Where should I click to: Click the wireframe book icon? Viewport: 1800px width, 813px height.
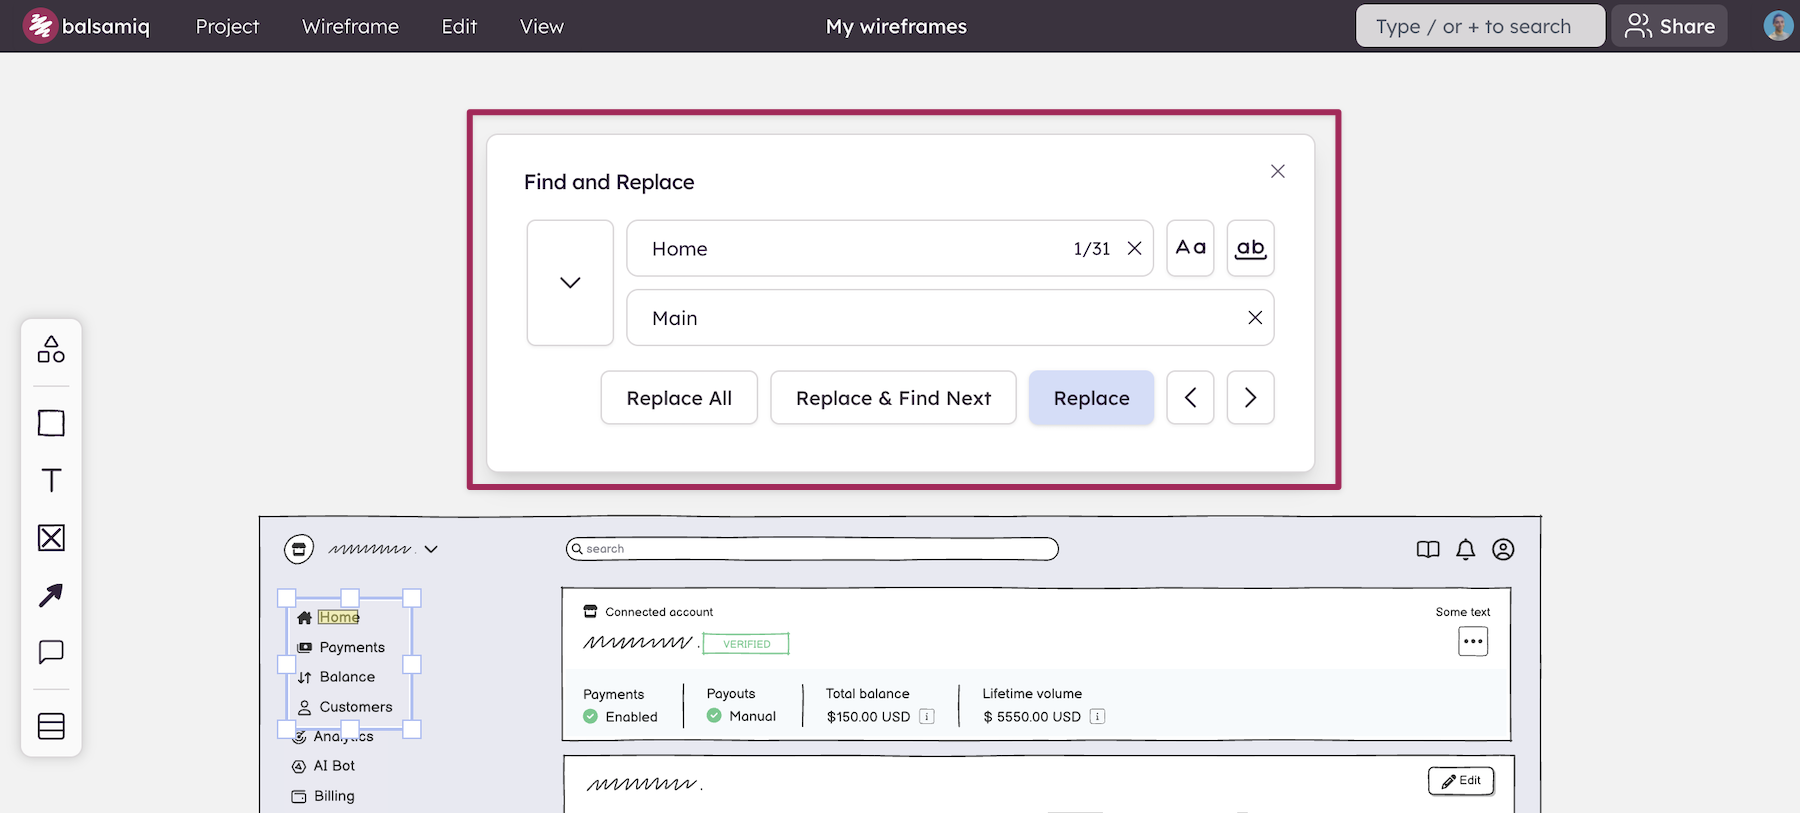(1428, 549)
